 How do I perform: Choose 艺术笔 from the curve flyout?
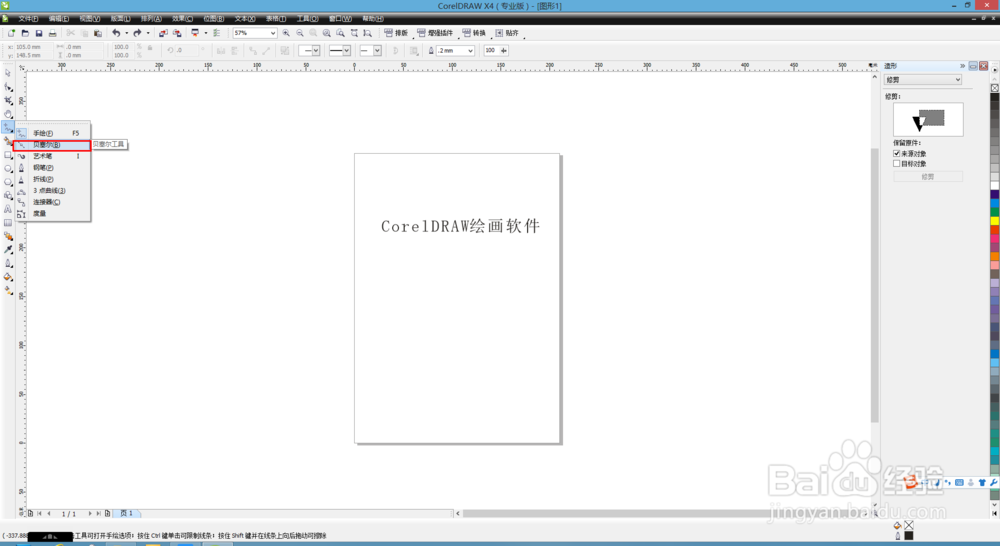[x=53, y=156]
